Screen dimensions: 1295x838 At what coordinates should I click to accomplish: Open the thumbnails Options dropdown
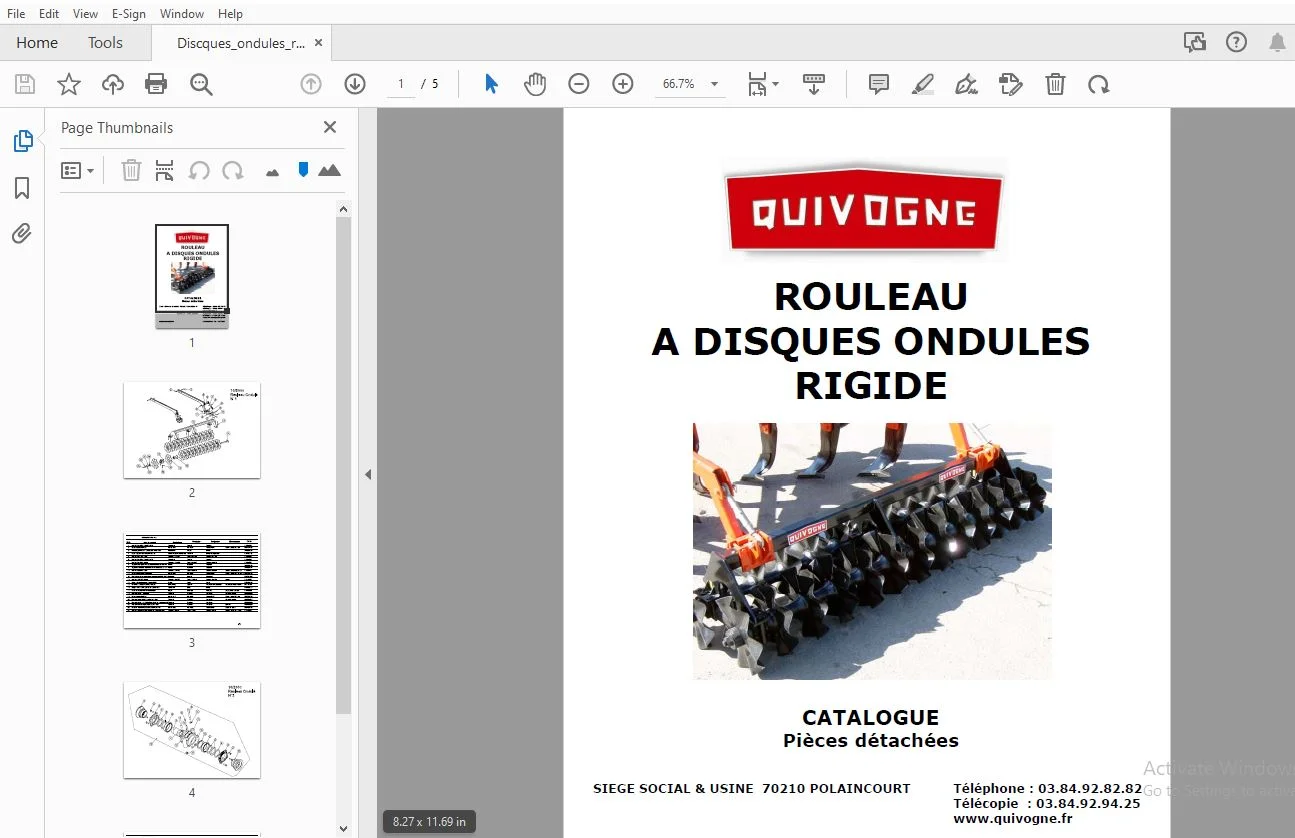(x=78, y=171)
